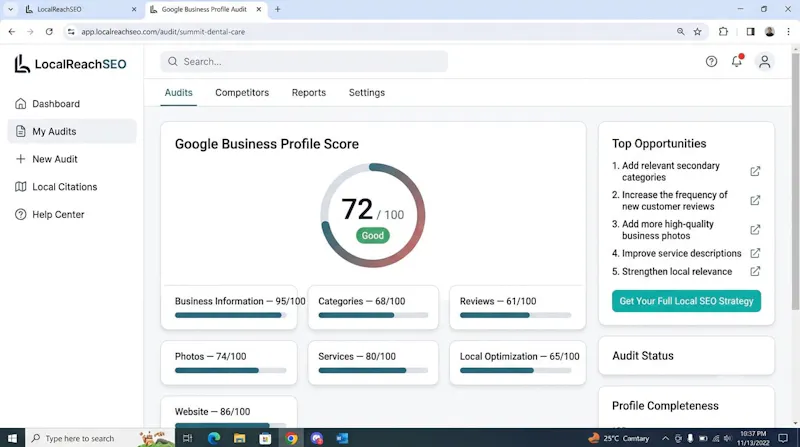The height and width of the screenshot is (447, 800).
Task: Switch to the Settings tab
Action: (367, 93)
